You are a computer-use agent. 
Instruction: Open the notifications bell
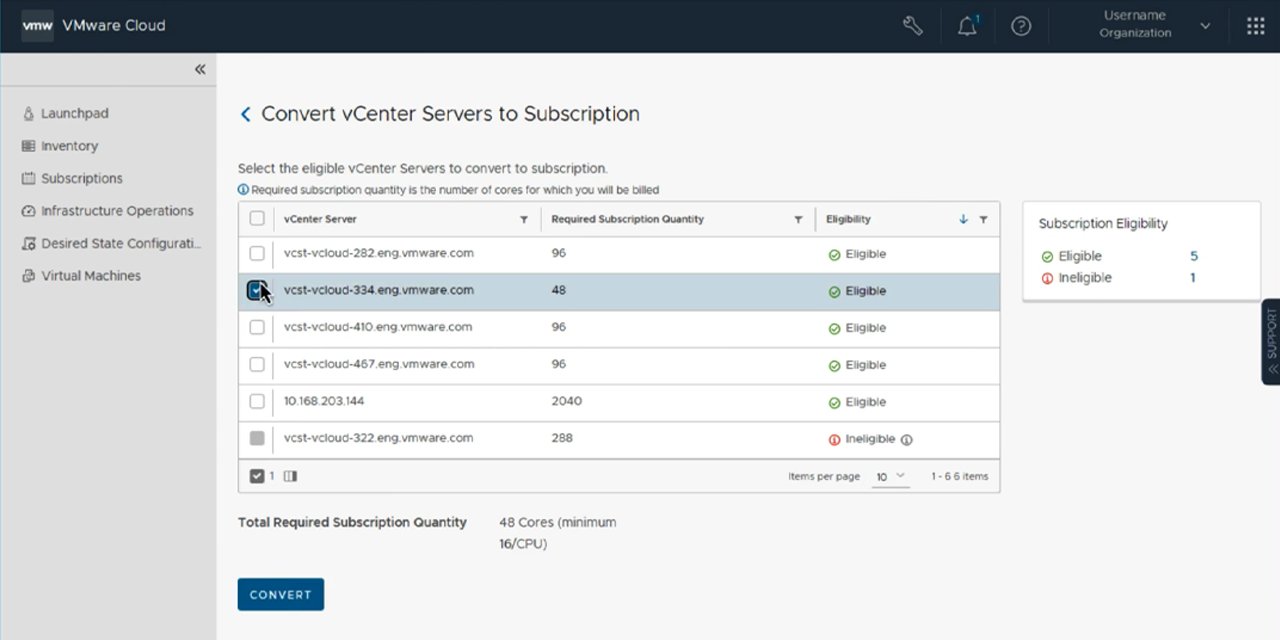tap(967, 26)
